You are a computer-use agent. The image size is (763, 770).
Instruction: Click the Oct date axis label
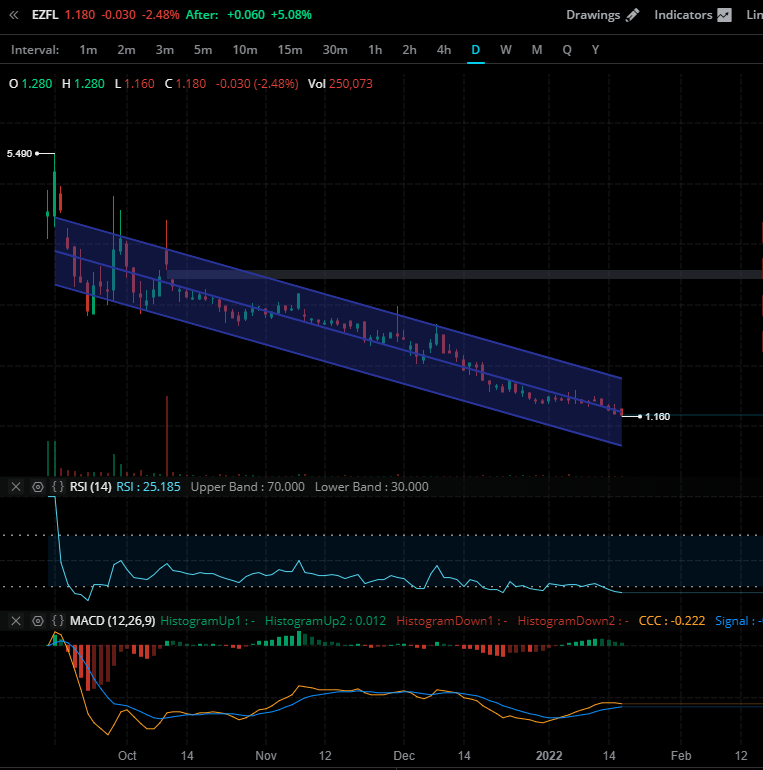pos(127,755)
